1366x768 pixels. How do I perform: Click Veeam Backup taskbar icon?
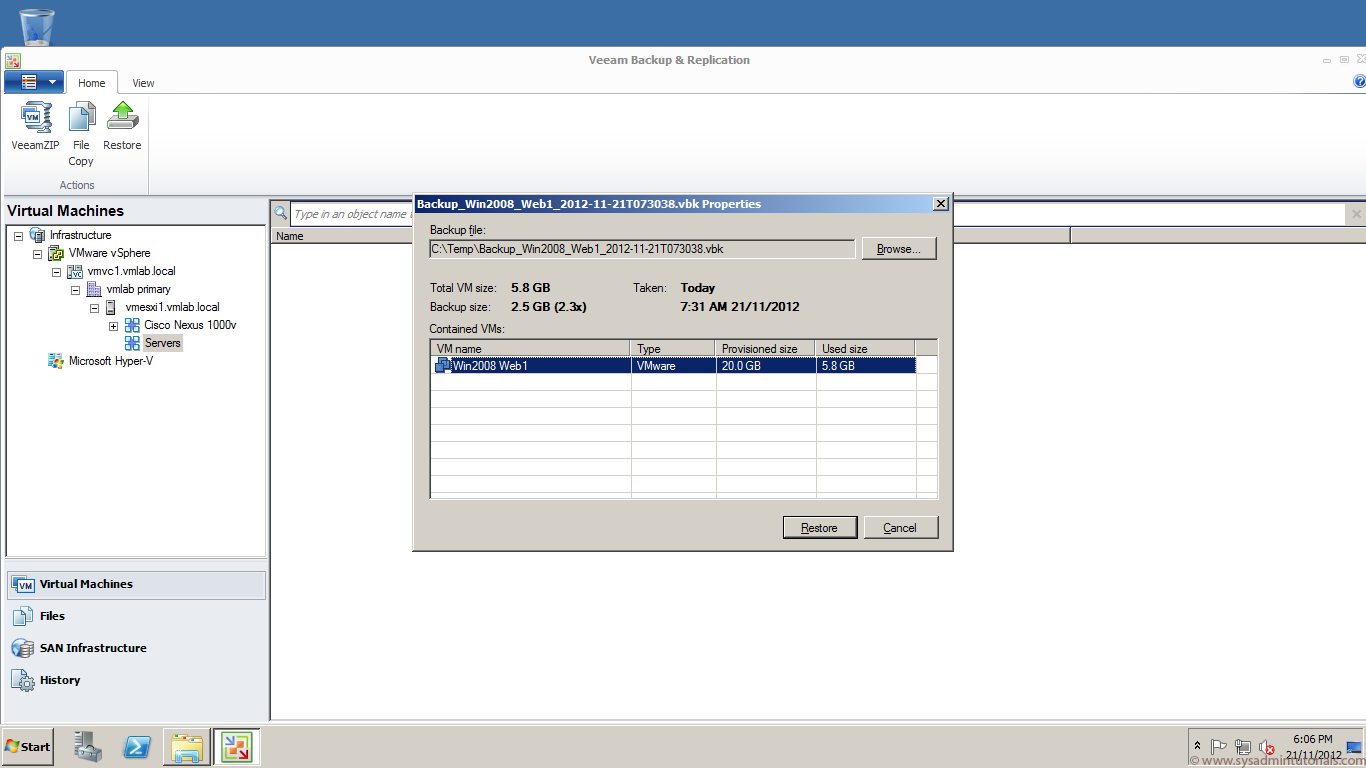(x=236, y=746)
